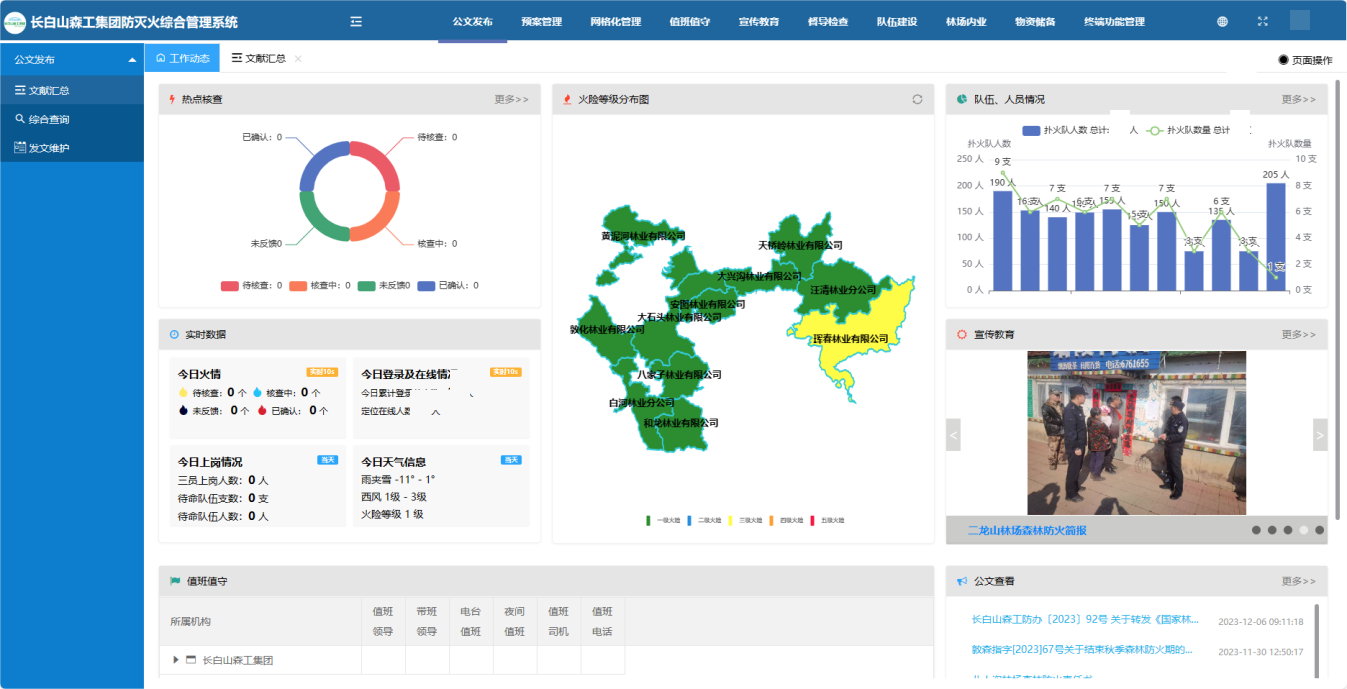Toggle the 核查中 legend item

319,285
